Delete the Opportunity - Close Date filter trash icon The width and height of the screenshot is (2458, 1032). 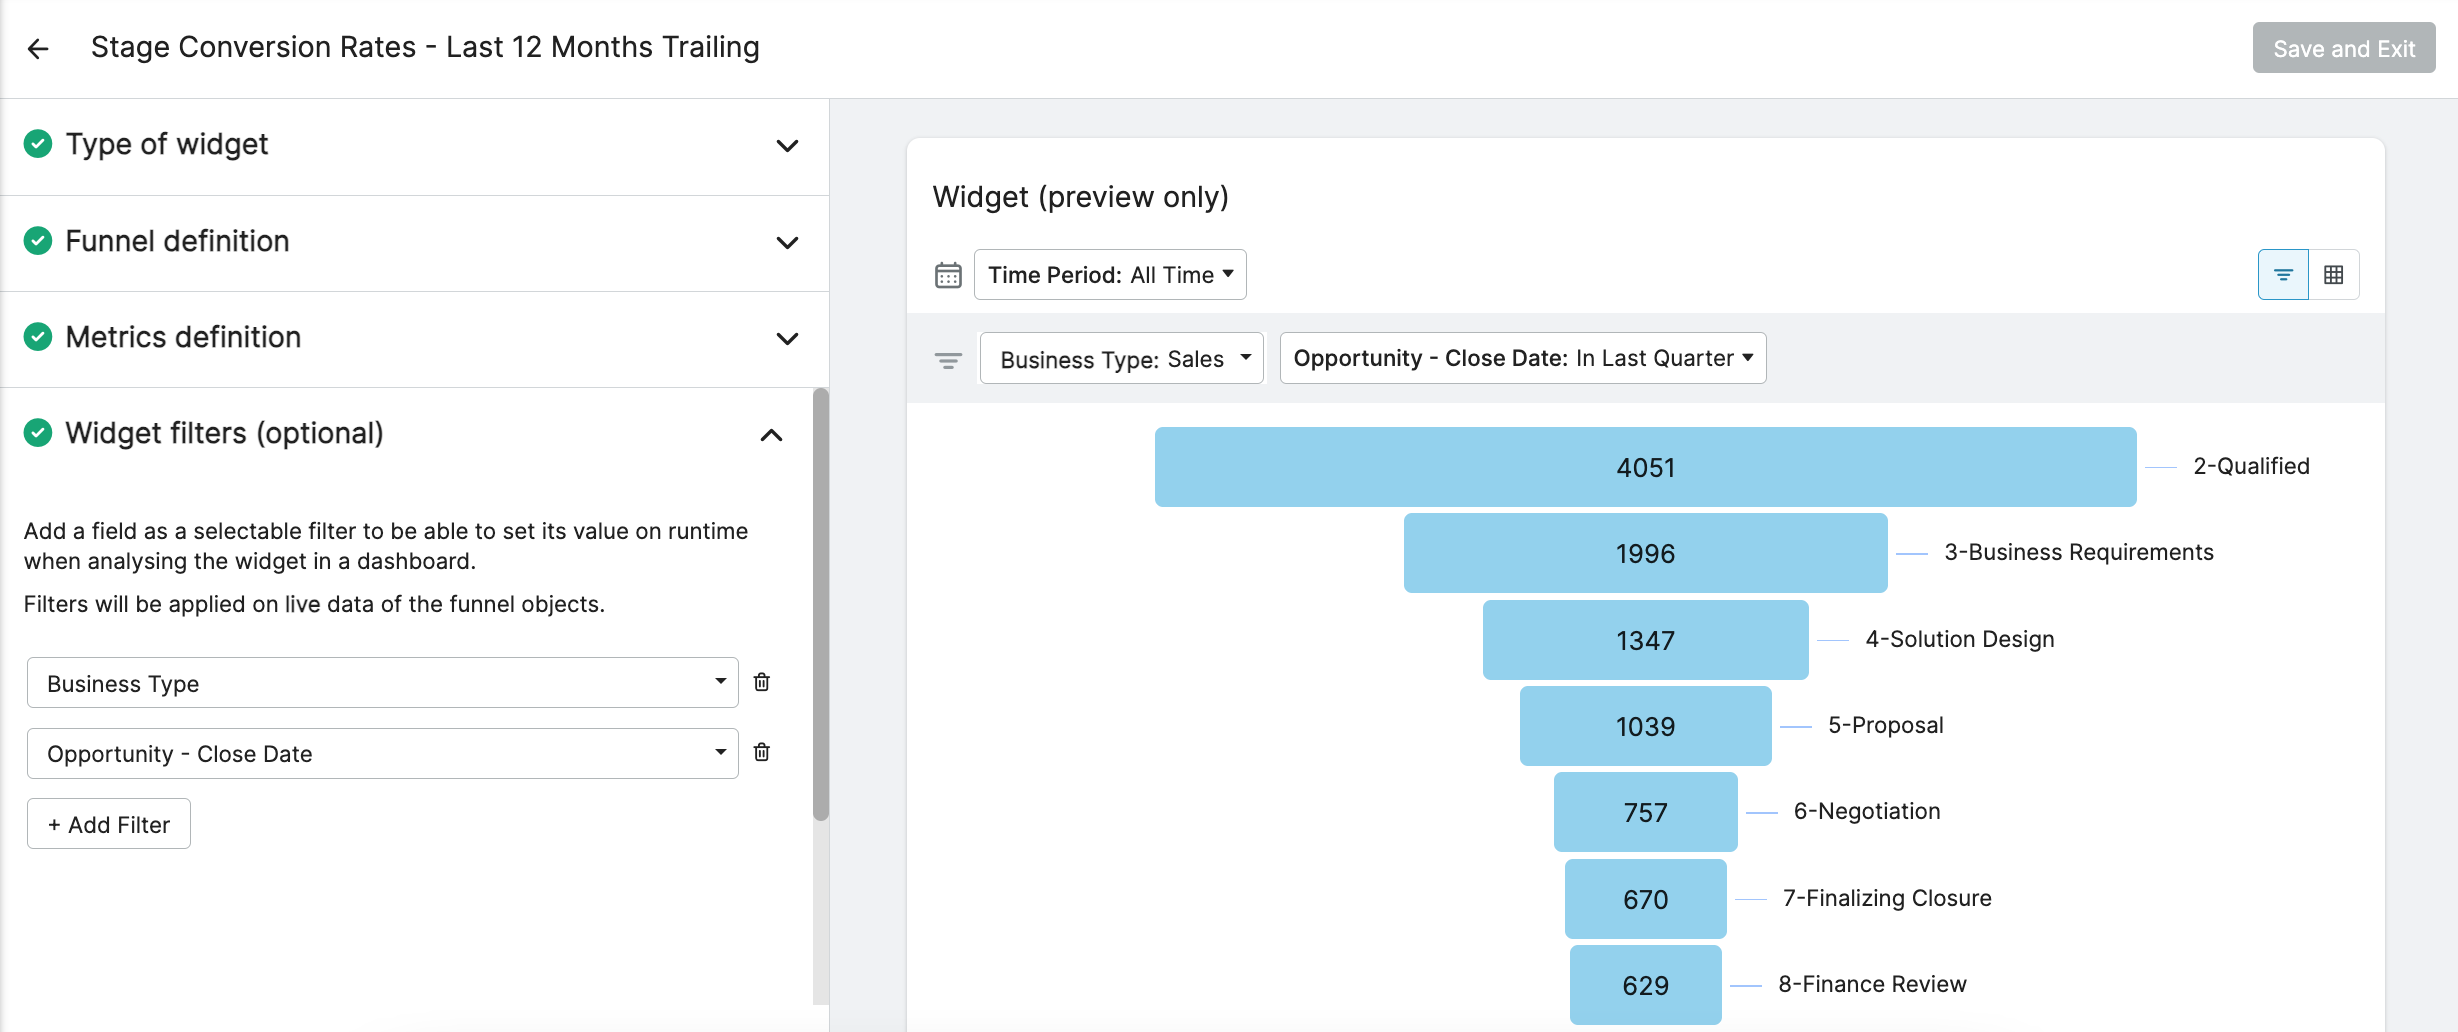click(x=761, y=752)
